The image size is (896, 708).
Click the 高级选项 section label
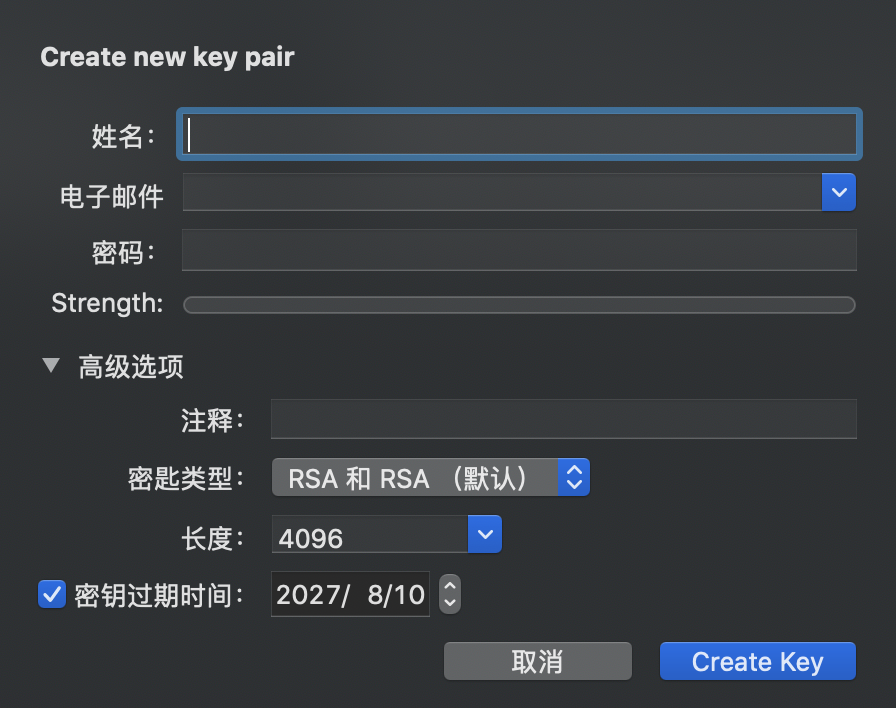point(131,367)
